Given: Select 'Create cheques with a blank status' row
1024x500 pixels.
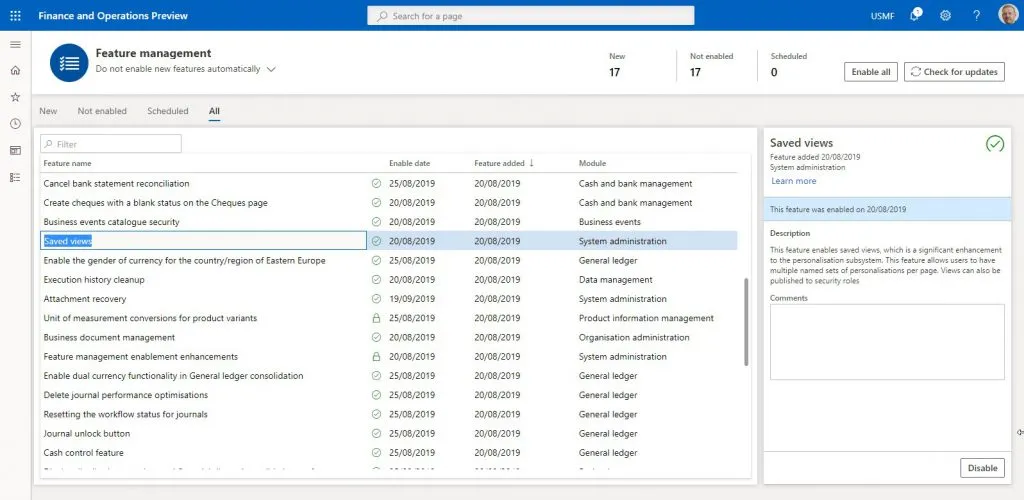Looking at the screenshot, I should coord(391,203).
